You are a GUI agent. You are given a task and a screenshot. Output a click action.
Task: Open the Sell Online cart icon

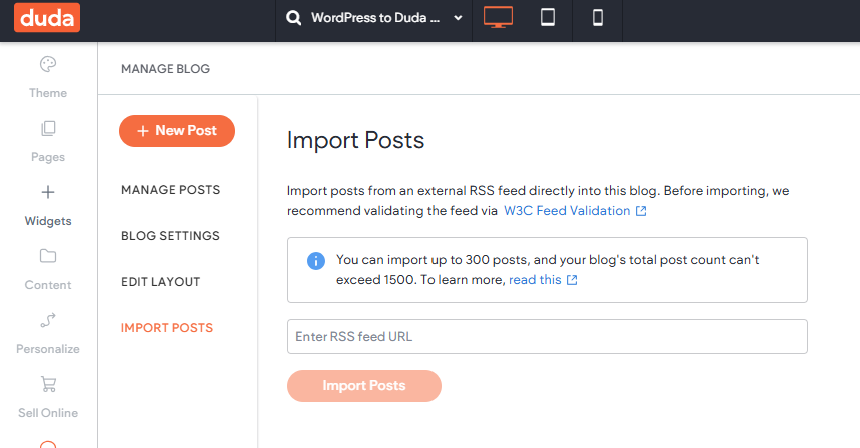pyautogui.click(x=48, y=384)
